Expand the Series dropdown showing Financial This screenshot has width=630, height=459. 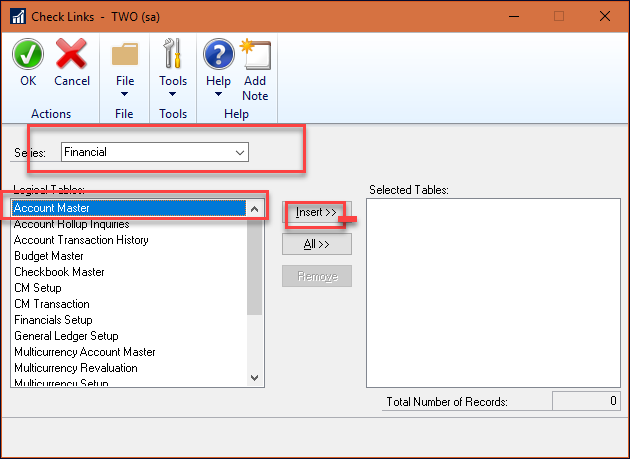pyautogui.click(x=155, y=152)
